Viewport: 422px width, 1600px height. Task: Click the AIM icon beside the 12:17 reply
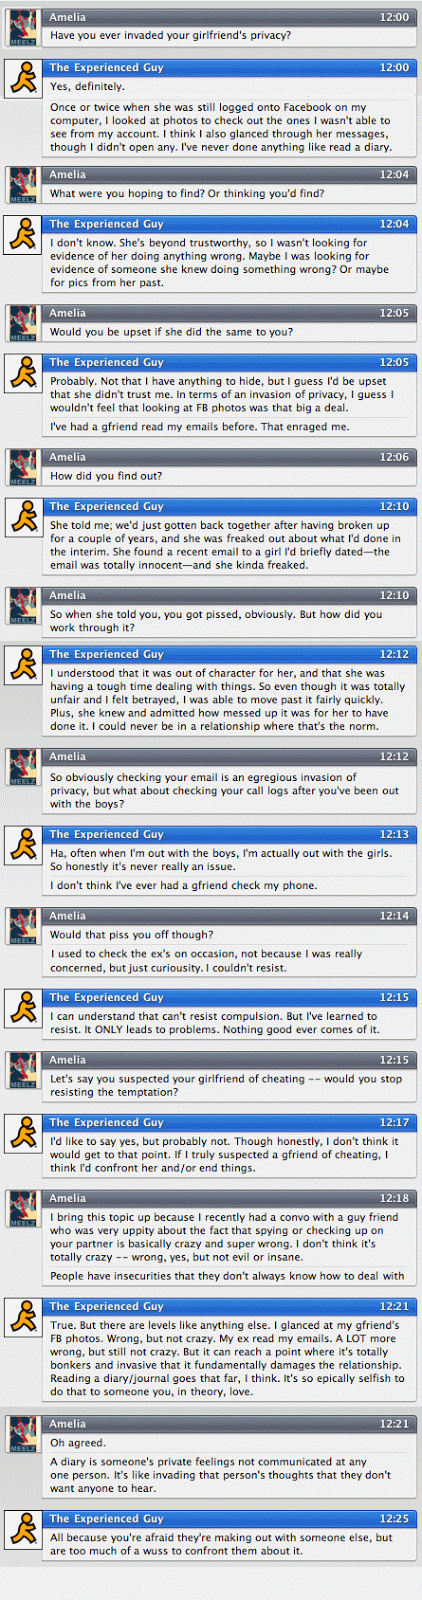coord(23,1133)
